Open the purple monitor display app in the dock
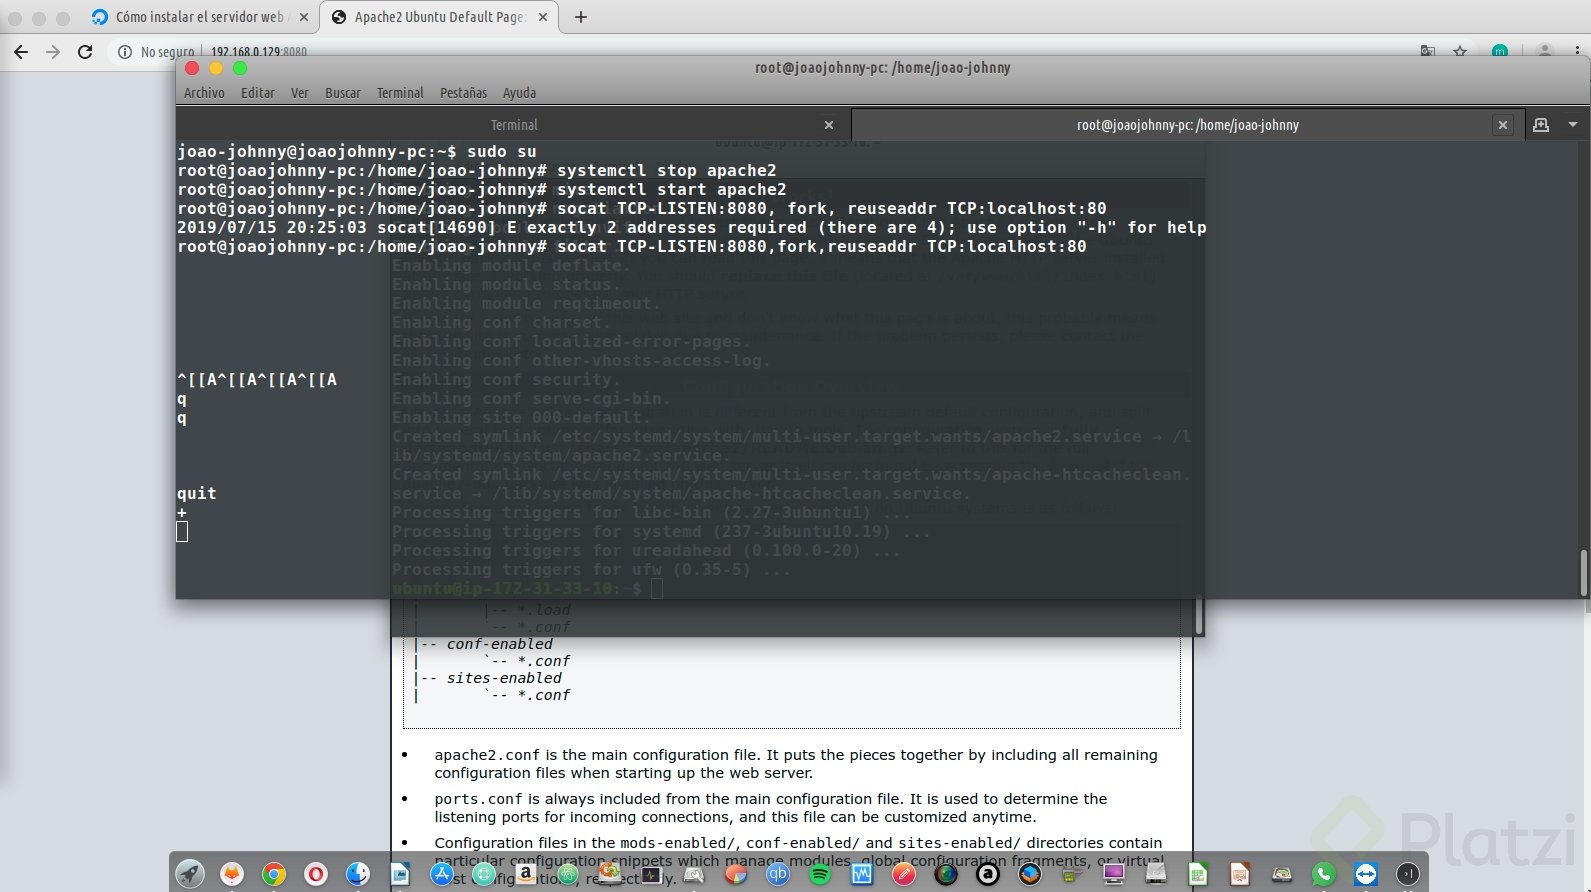The height and width of the screenshot is (892, 1591). pos(1114,874)
